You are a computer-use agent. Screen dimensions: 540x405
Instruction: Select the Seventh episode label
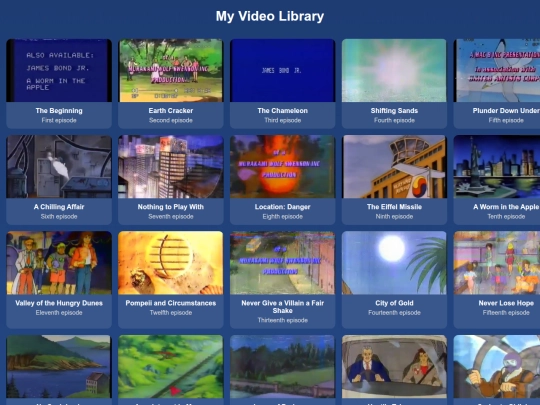(170, 216)
